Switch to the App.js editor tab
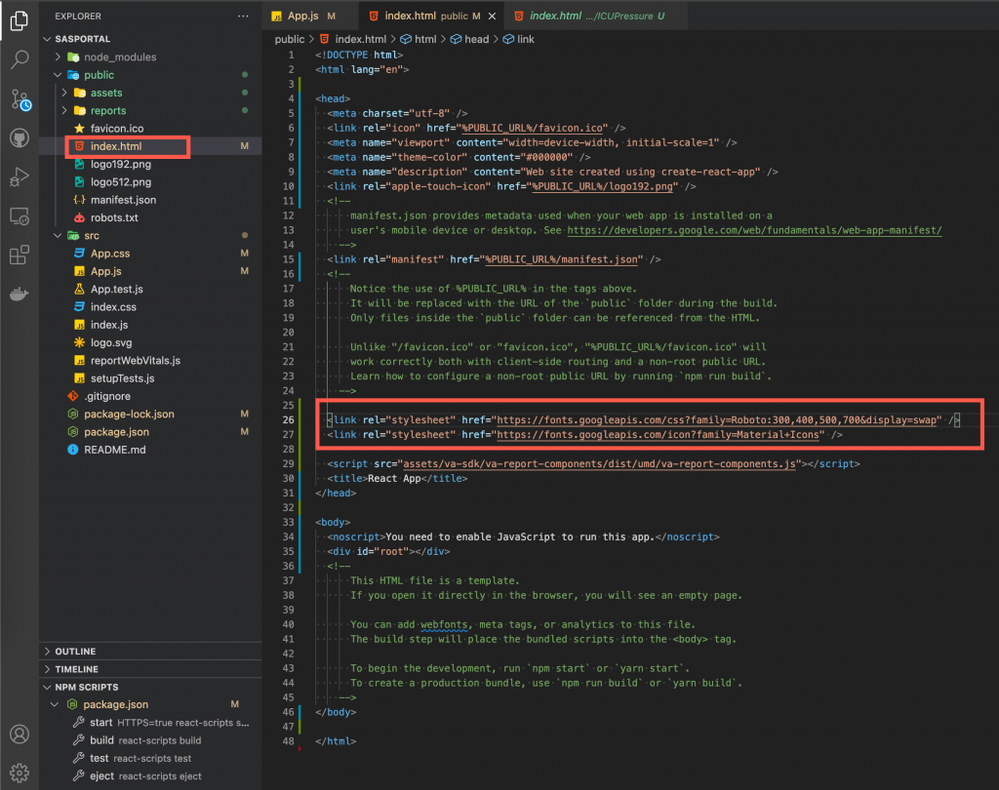This screenshot has width=999, height=790. click(303, 17)
